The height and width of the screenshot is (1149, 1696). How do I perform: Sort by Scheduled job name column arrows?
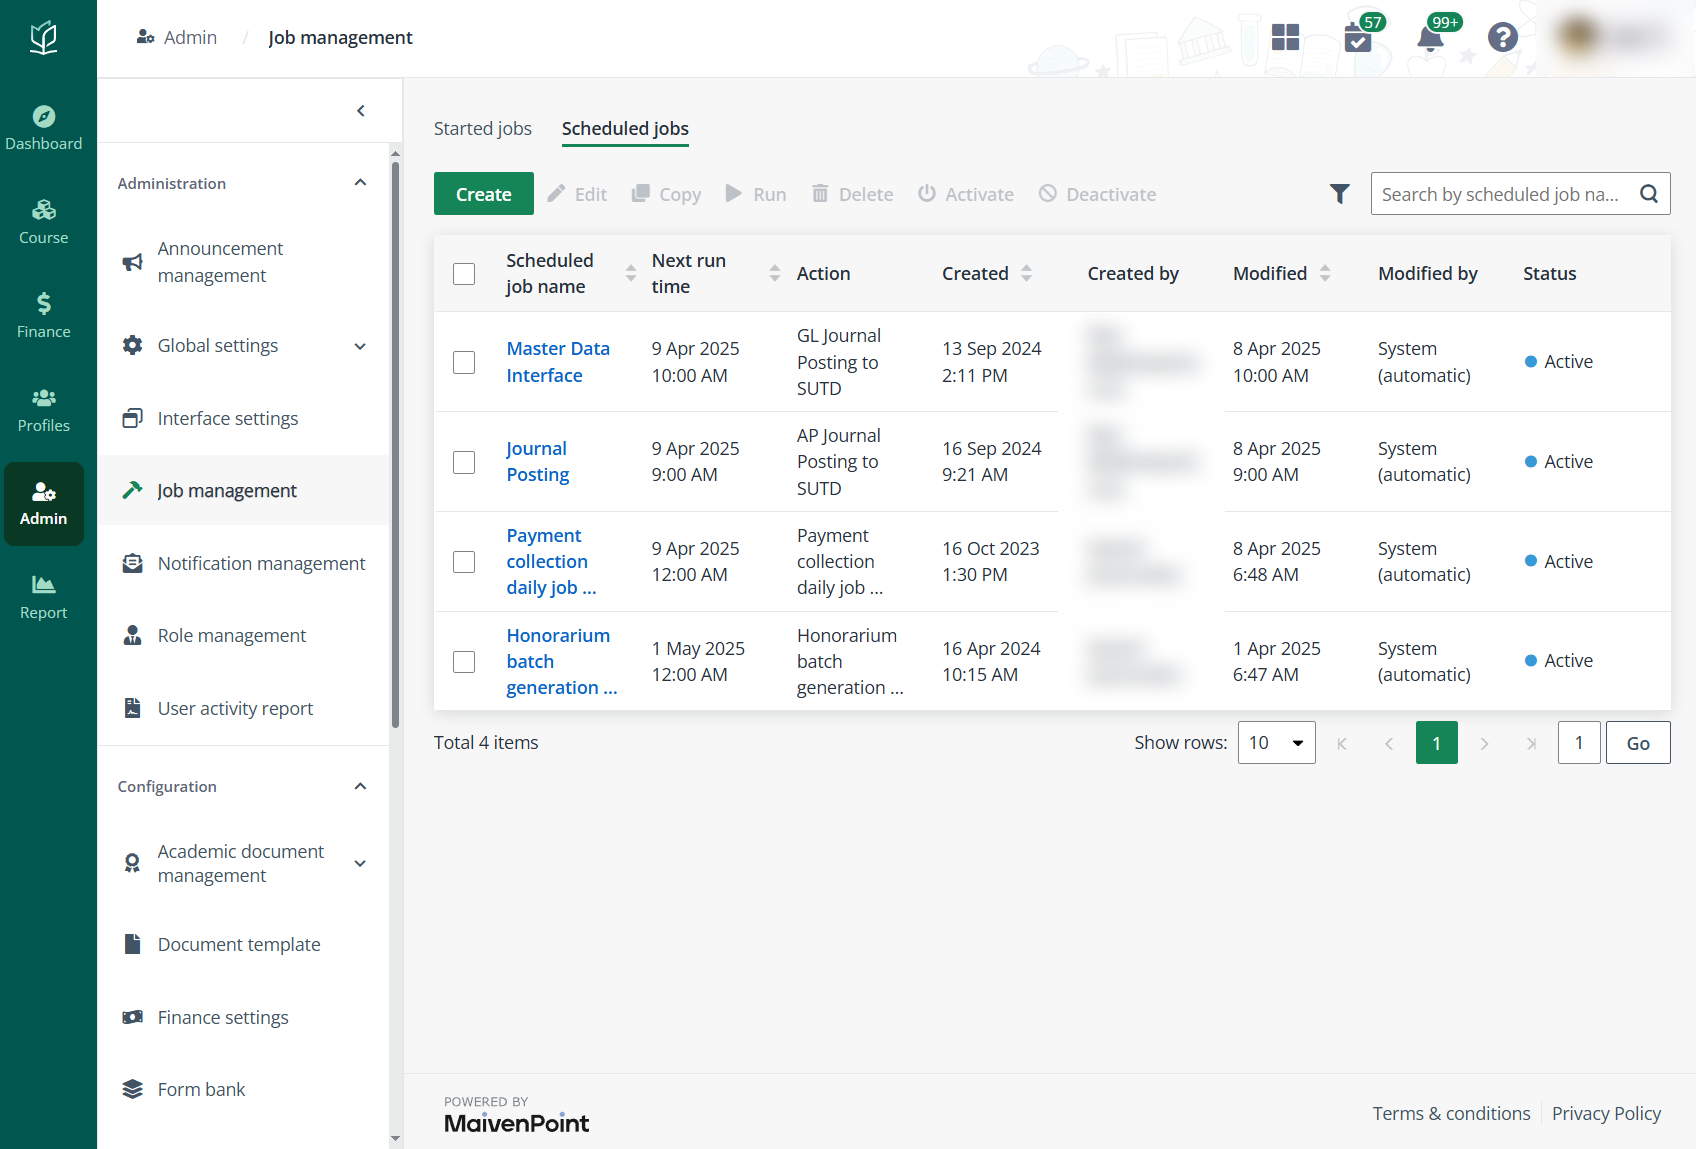tap(631, 273)
